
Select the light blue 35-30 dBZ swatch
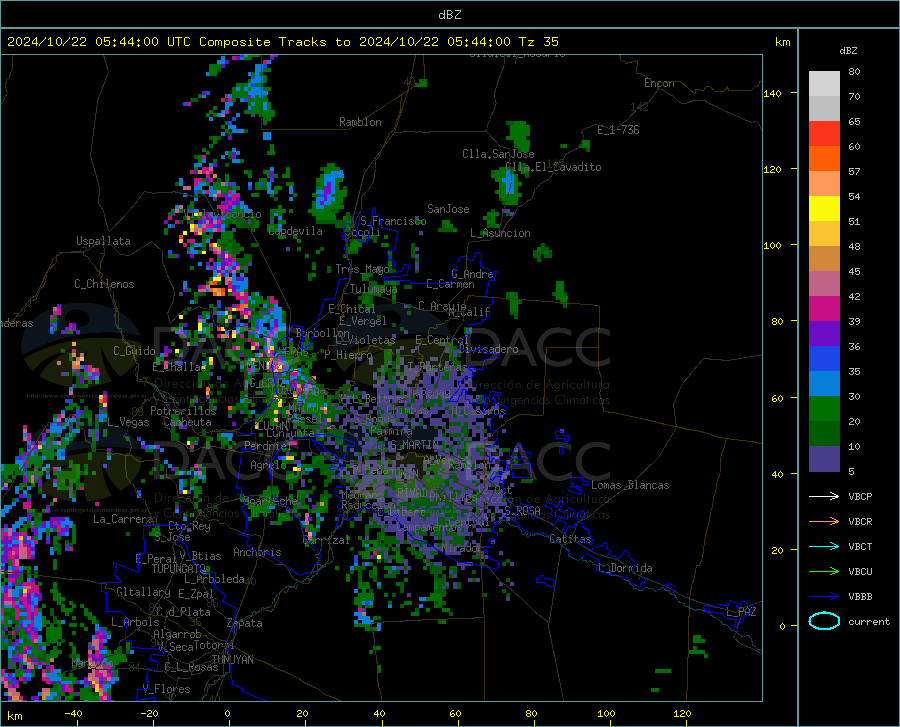pyautogui.click(x=824, y=384)
